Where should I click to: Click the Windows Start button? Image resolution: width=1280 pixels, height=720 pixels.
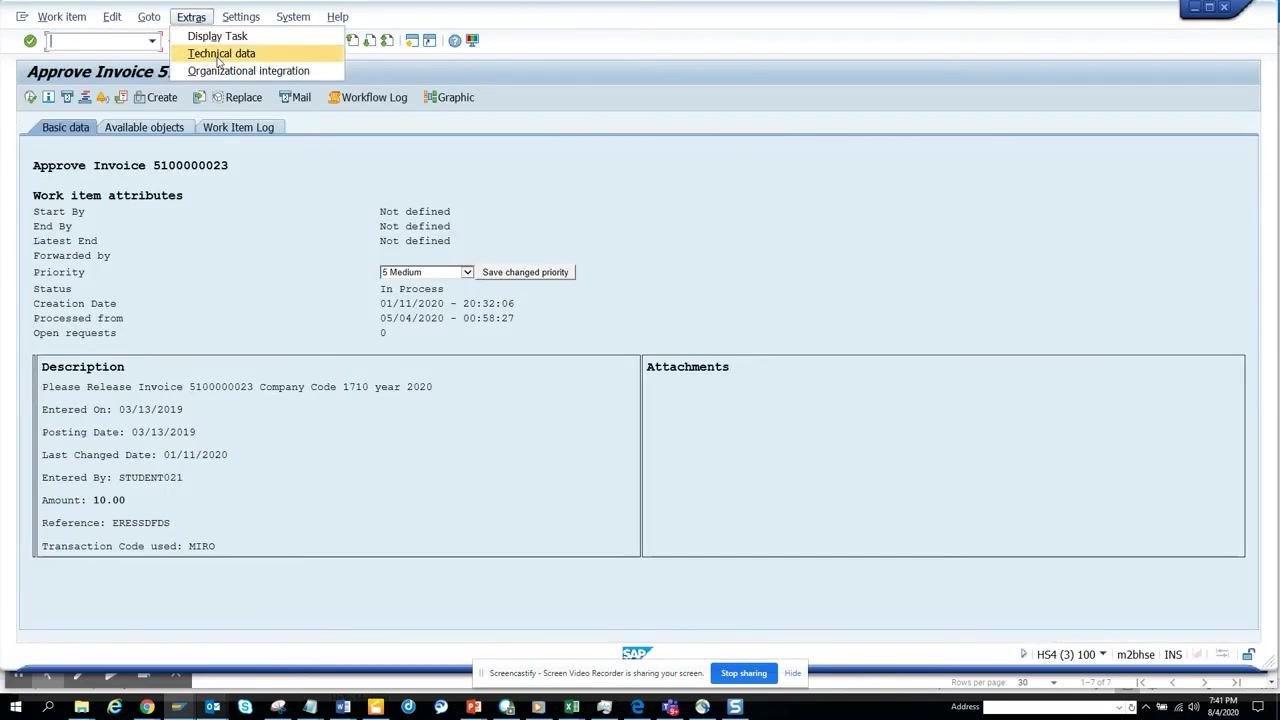(x=16, y=707)
